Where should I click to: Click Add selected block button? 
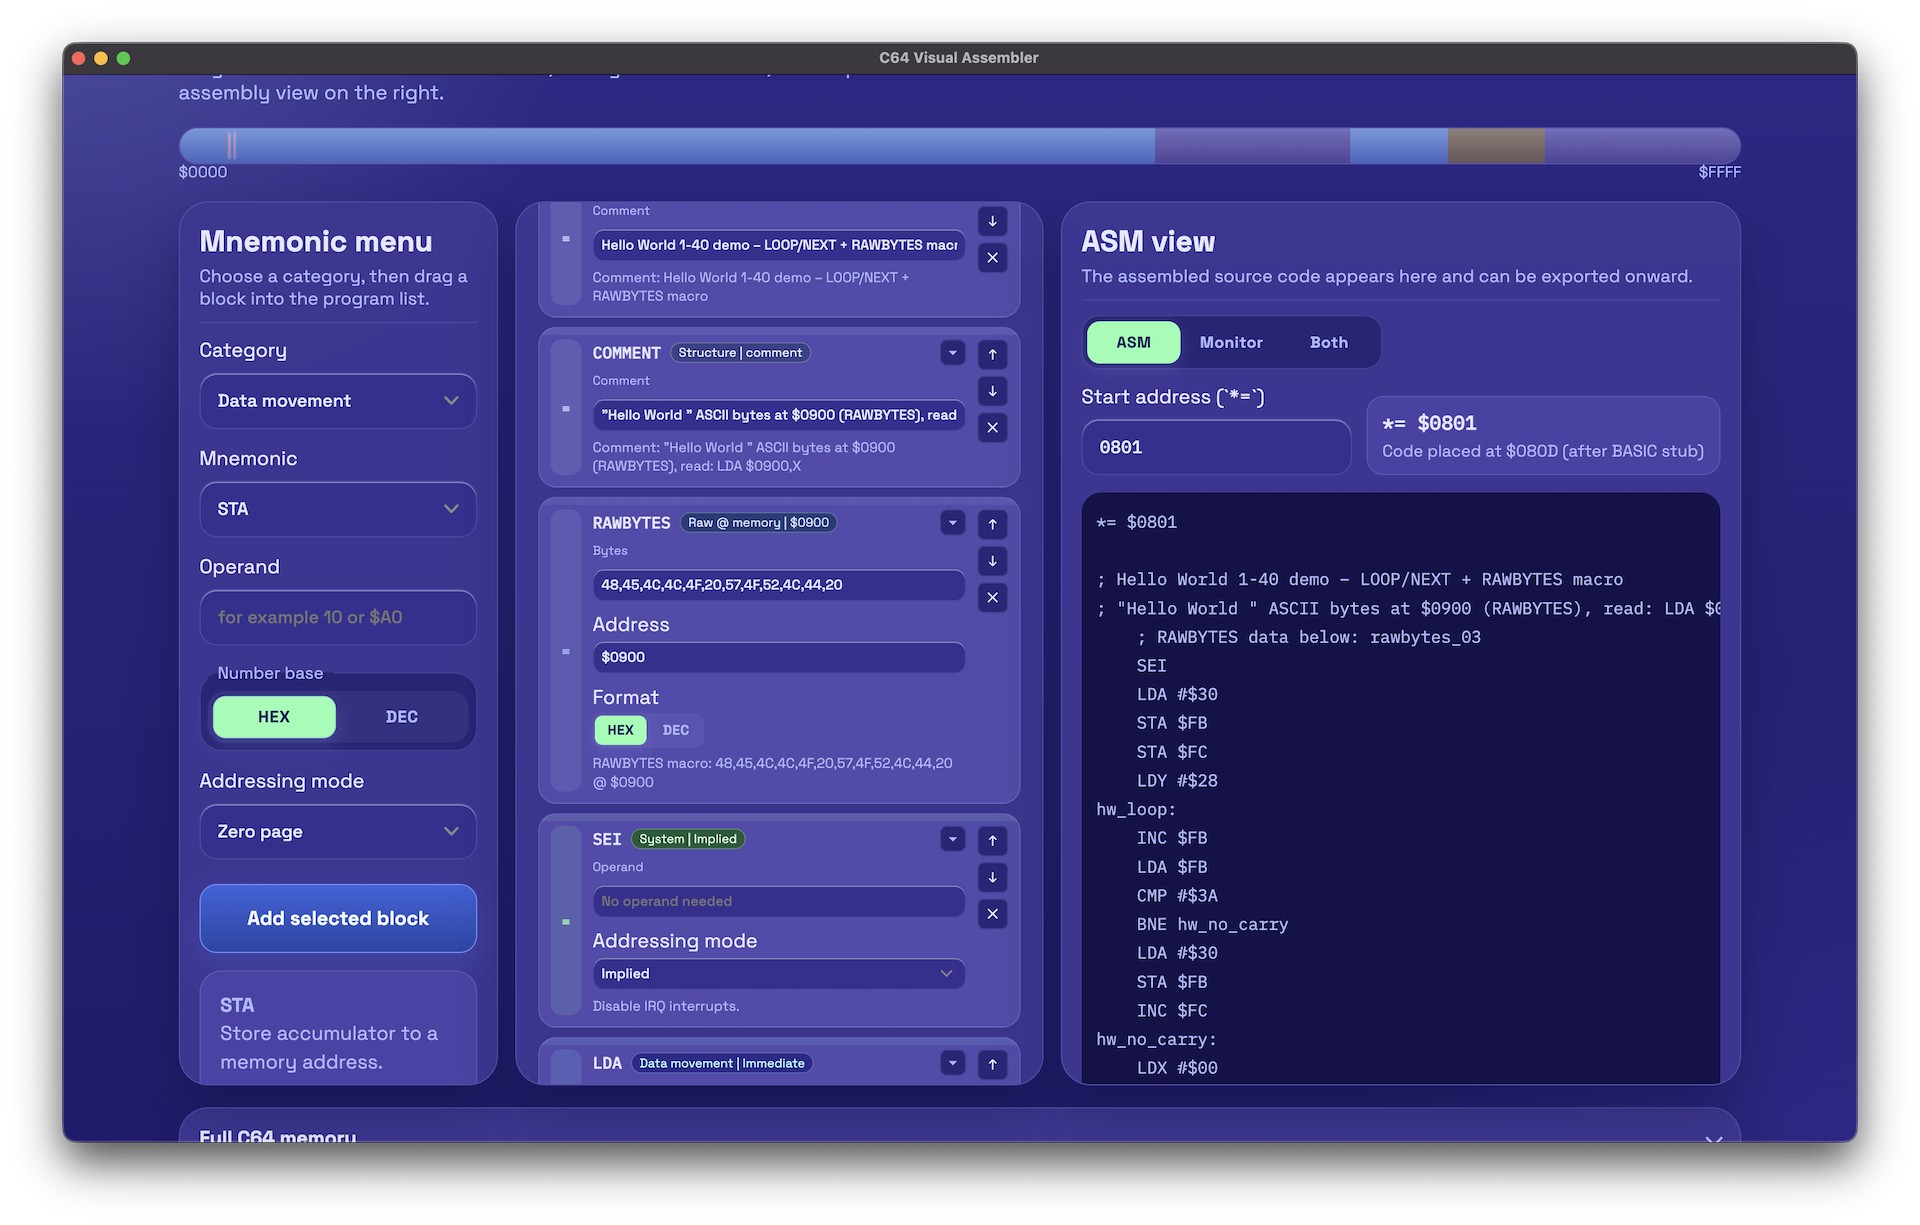338,918
